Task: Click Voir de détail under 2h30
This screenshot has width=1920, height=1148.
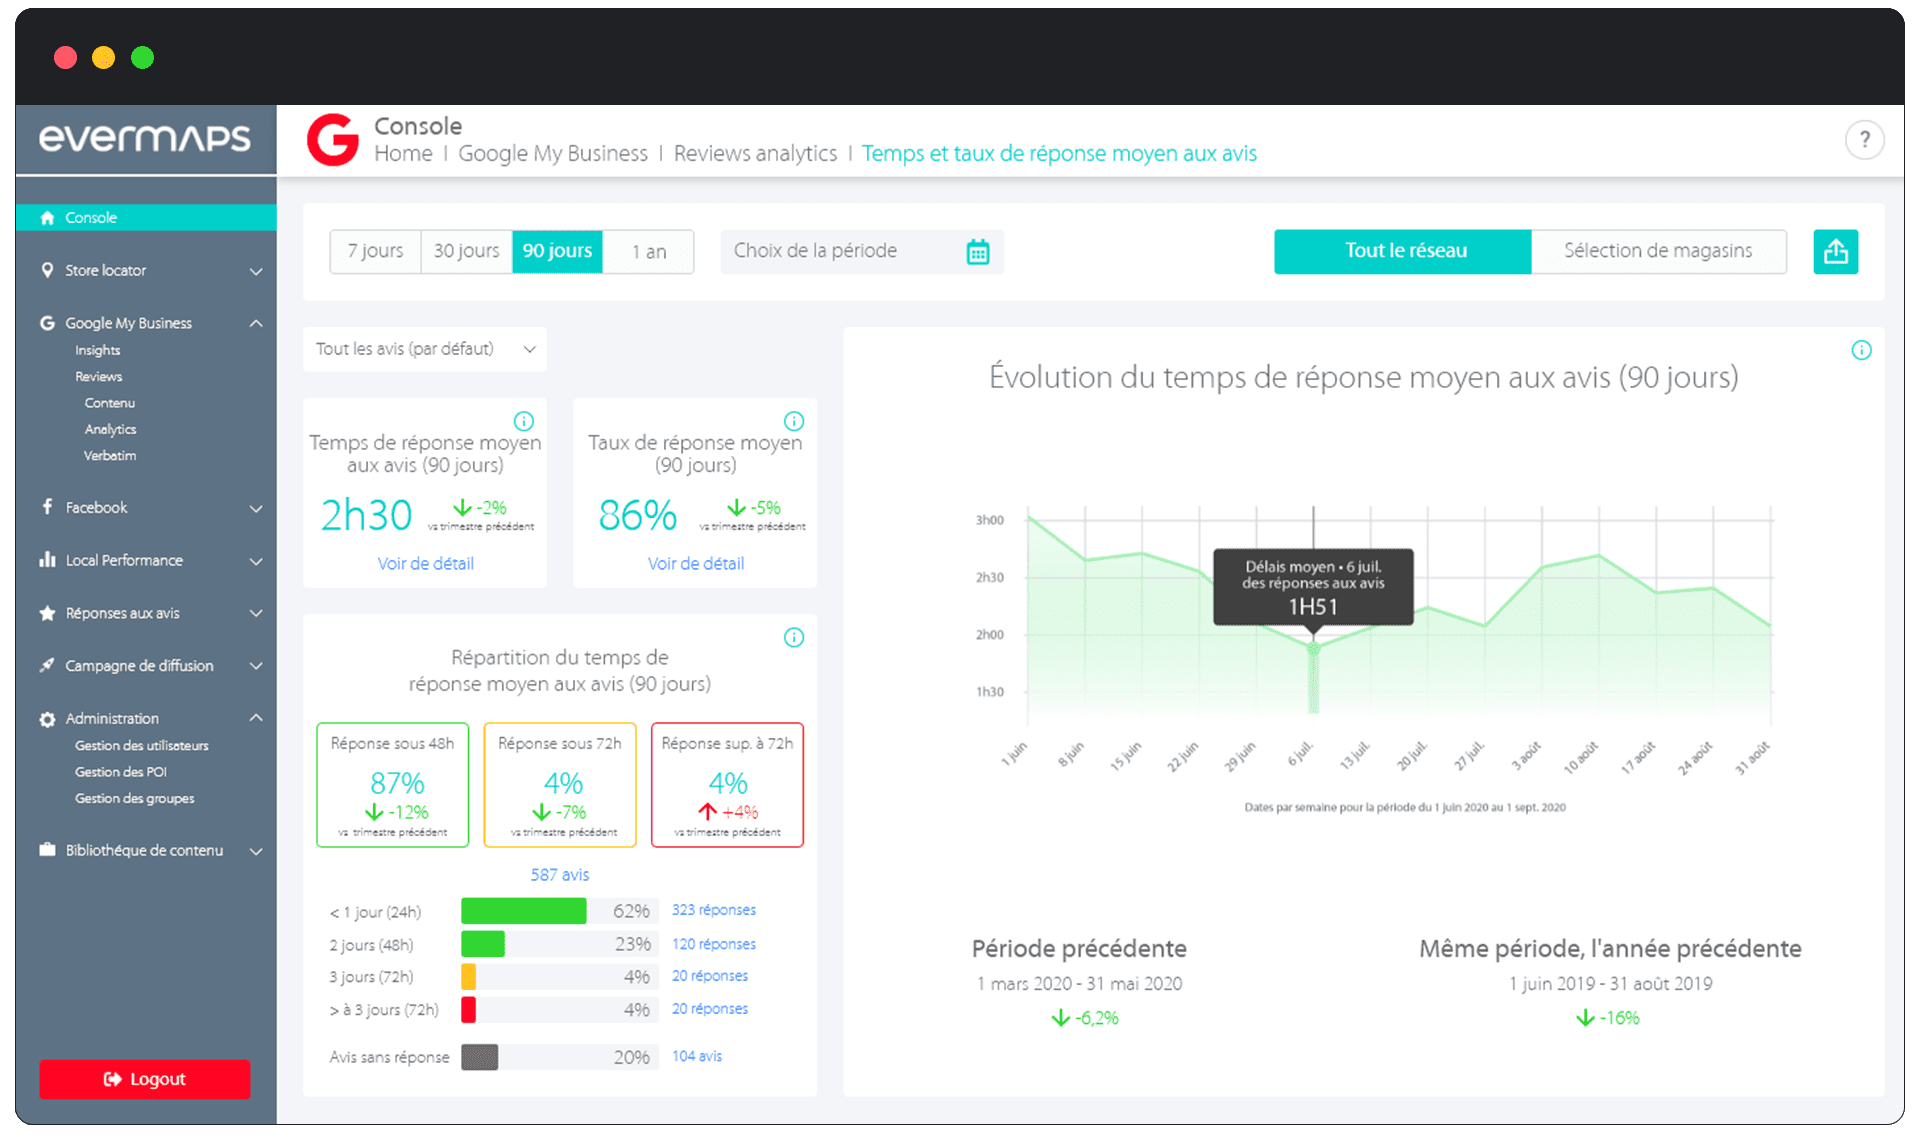Action: pos(425,563)
